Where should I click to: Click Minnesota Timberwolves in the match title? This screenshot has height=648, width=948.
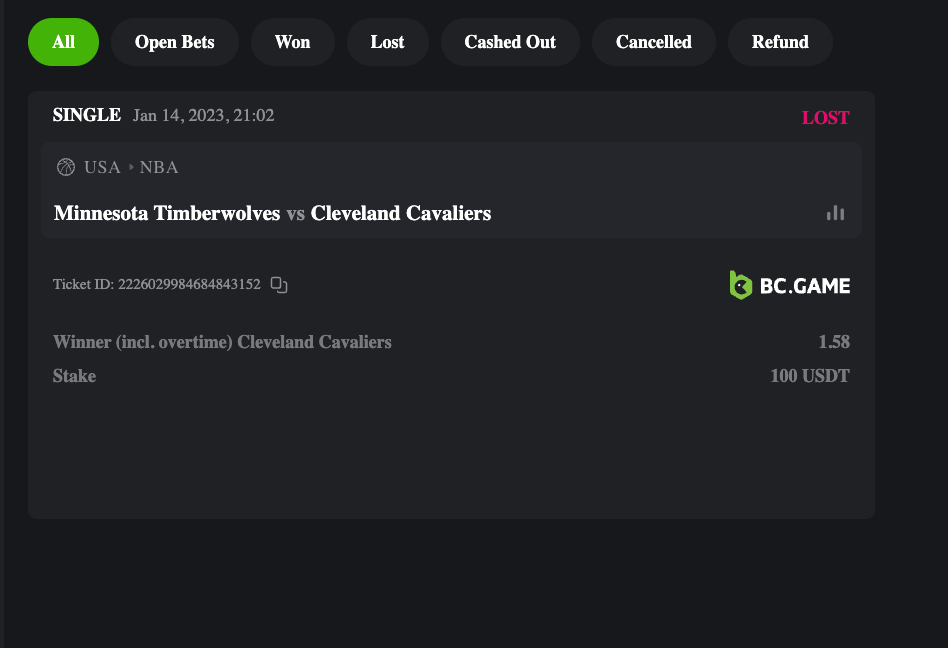click(x=167, y=213)
